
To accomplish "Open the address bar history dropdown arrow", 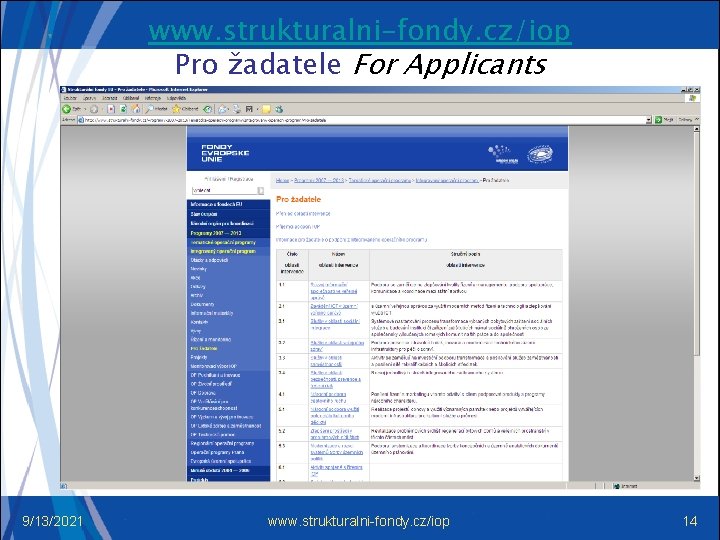I will pyautogui.click(x=649, y=120).
